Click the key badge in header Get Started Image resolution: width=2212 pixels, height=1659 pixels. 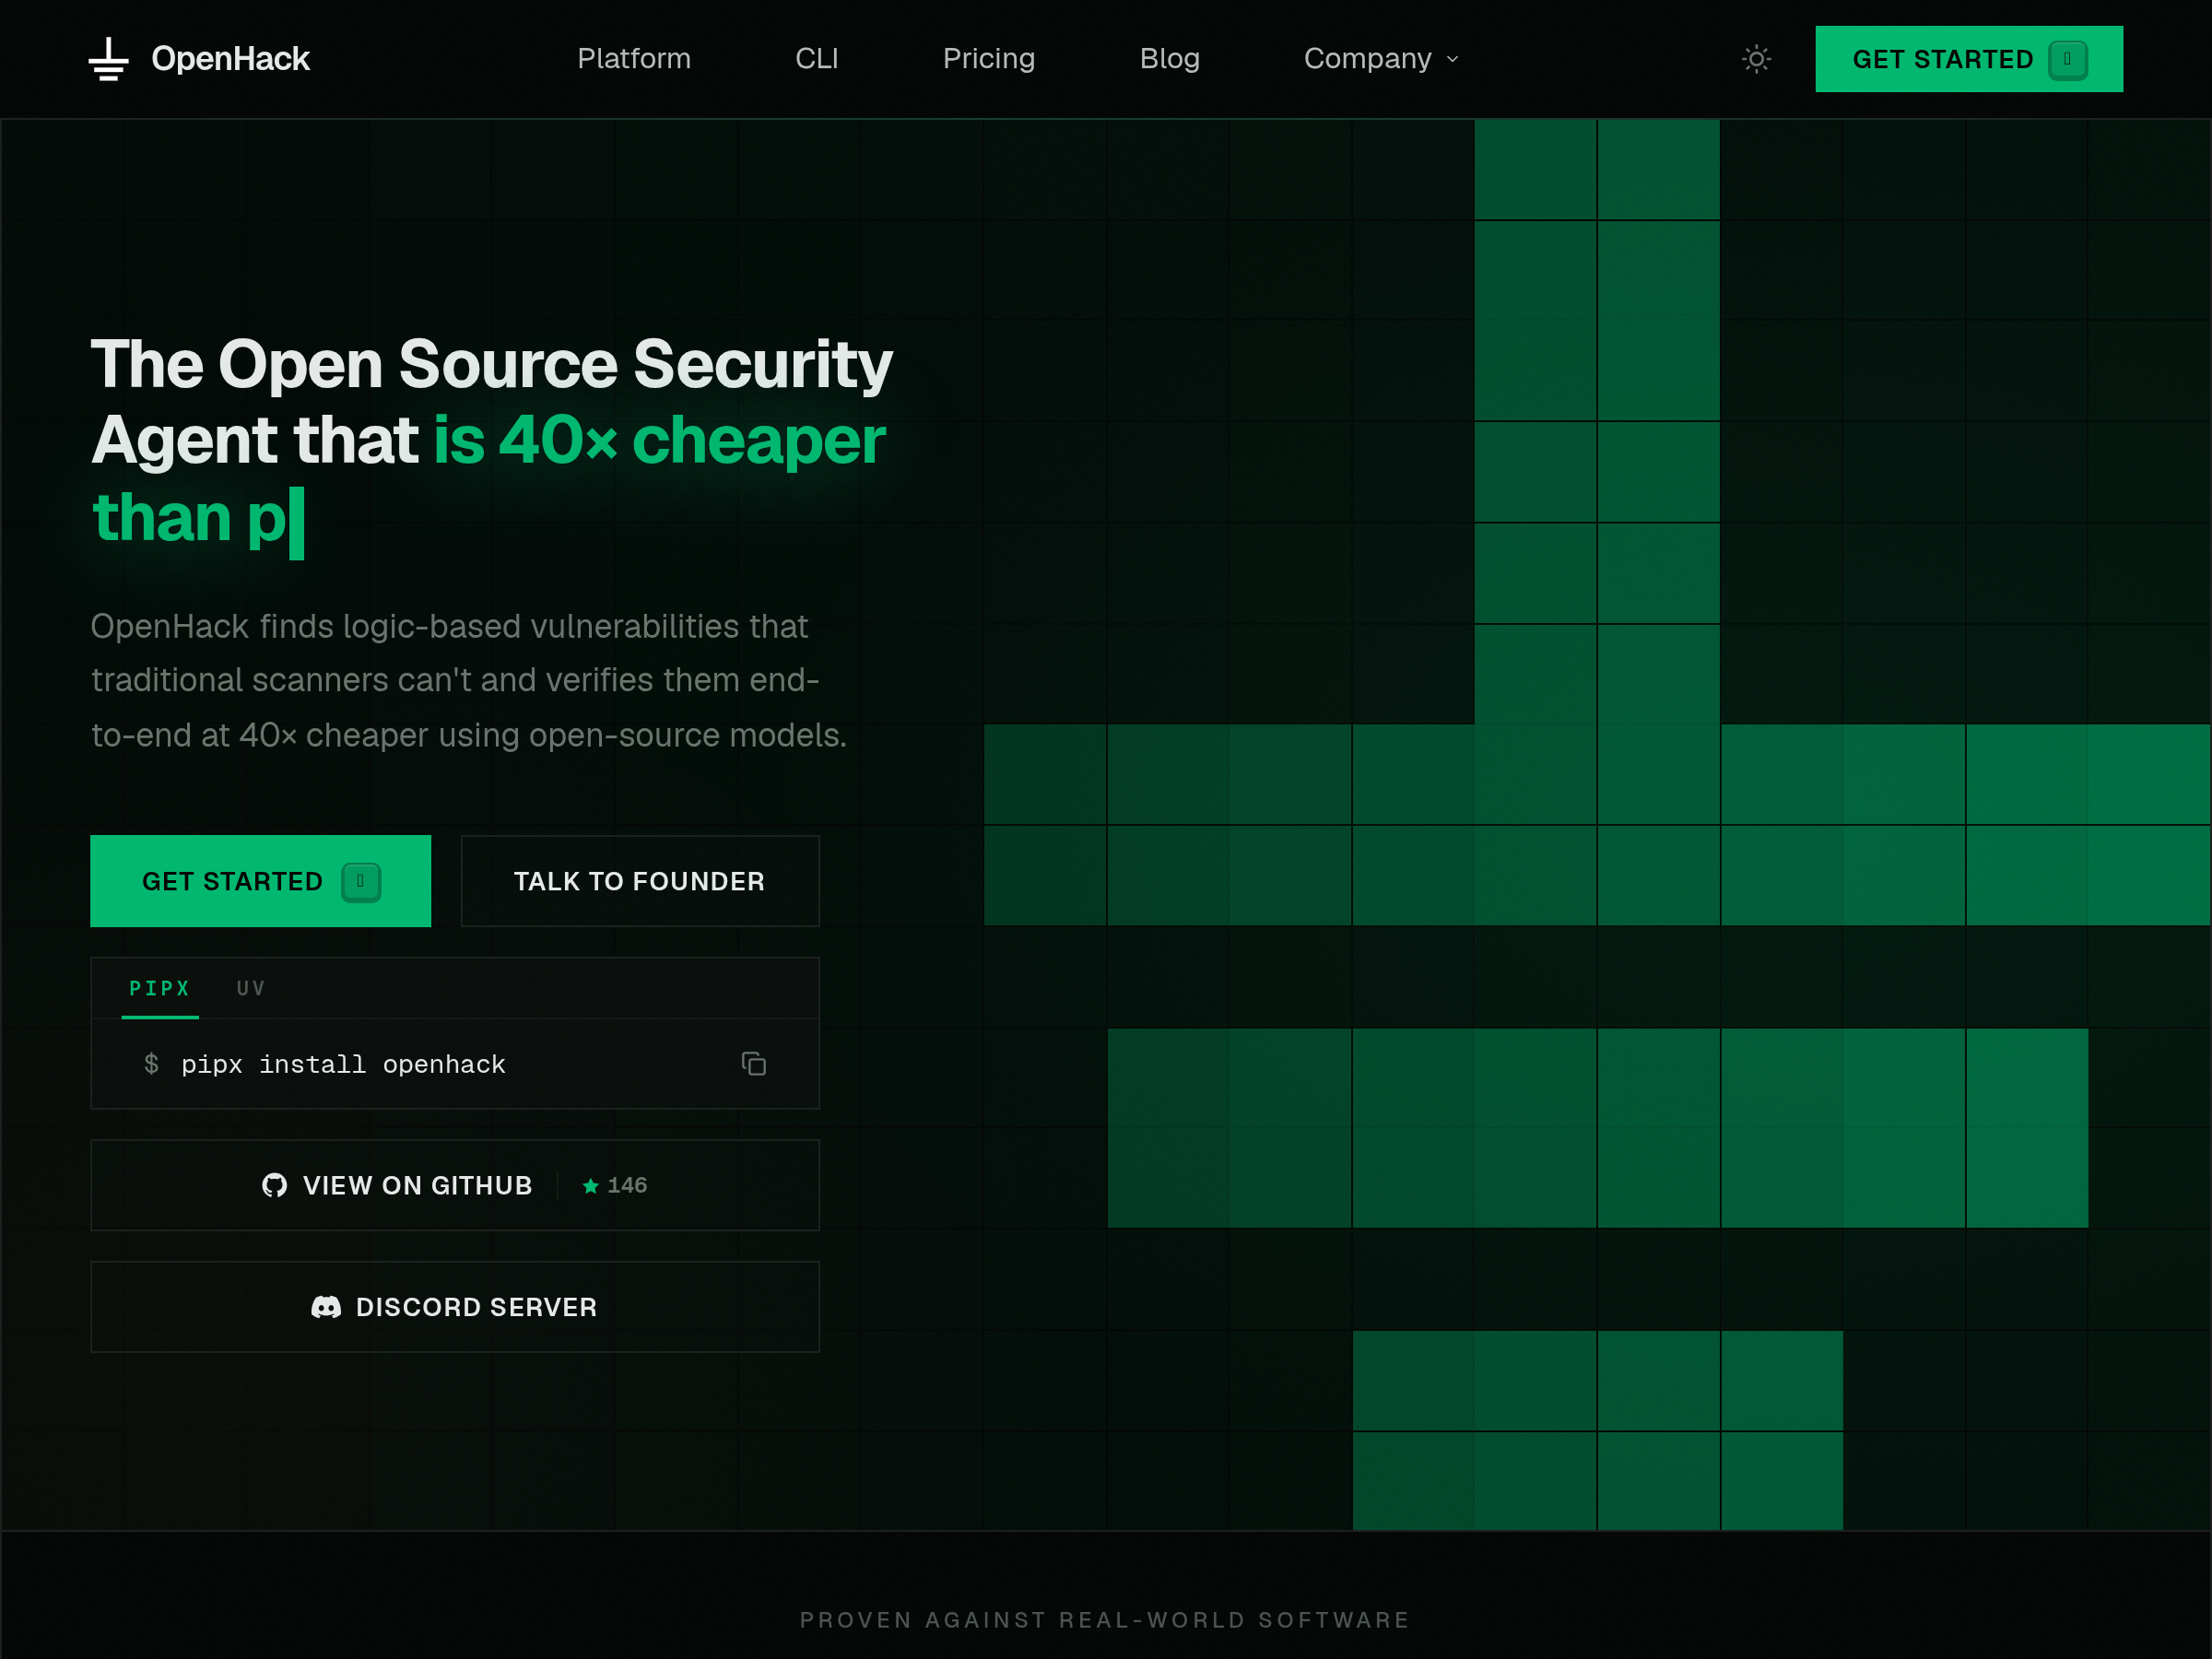point(2067,59)
